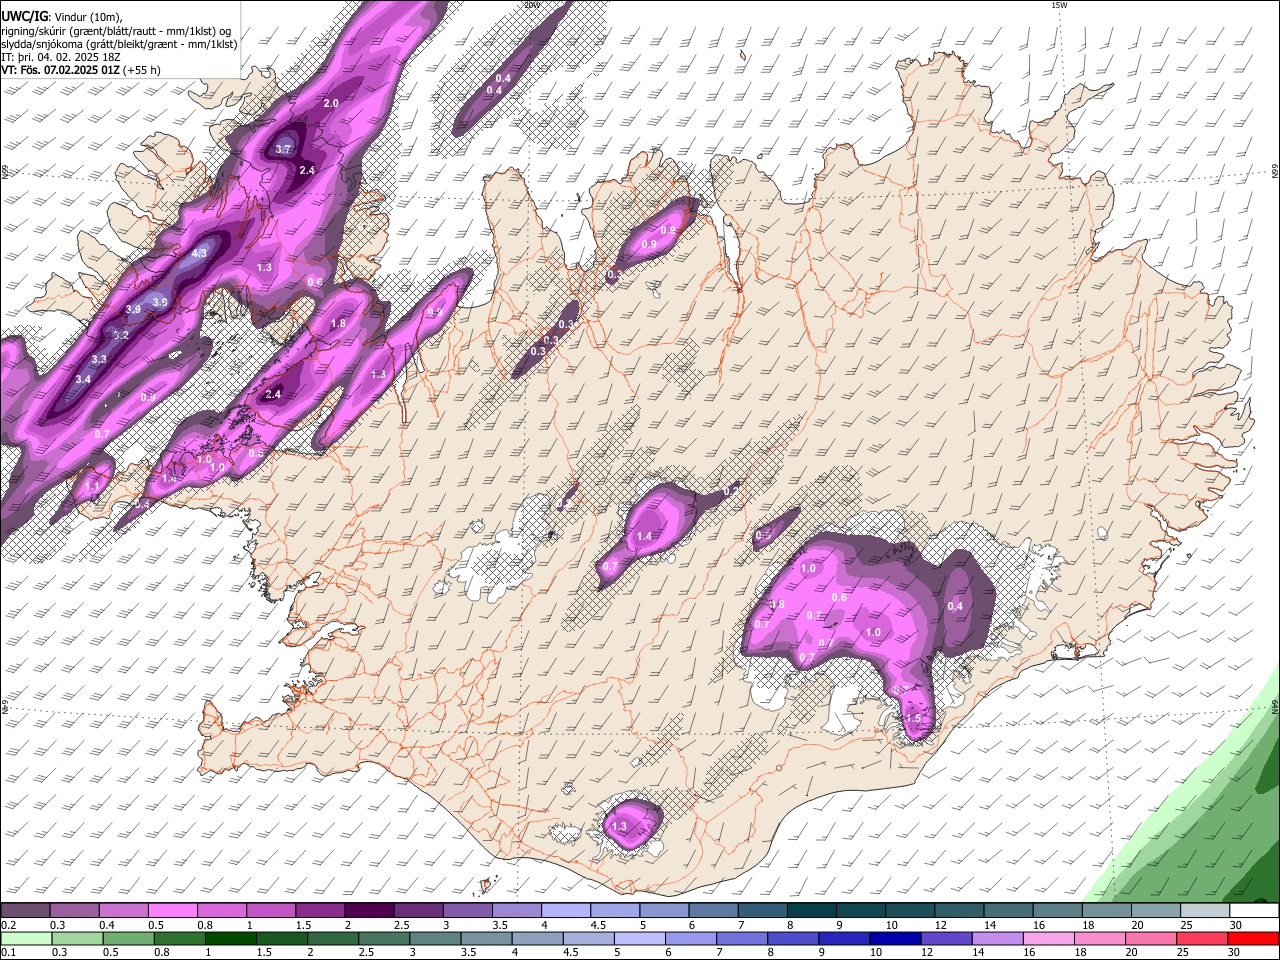This screenshot has width=1280, height=960.
Task: Click the '0.1' label on the rain scale
Action: pos(8,952)
